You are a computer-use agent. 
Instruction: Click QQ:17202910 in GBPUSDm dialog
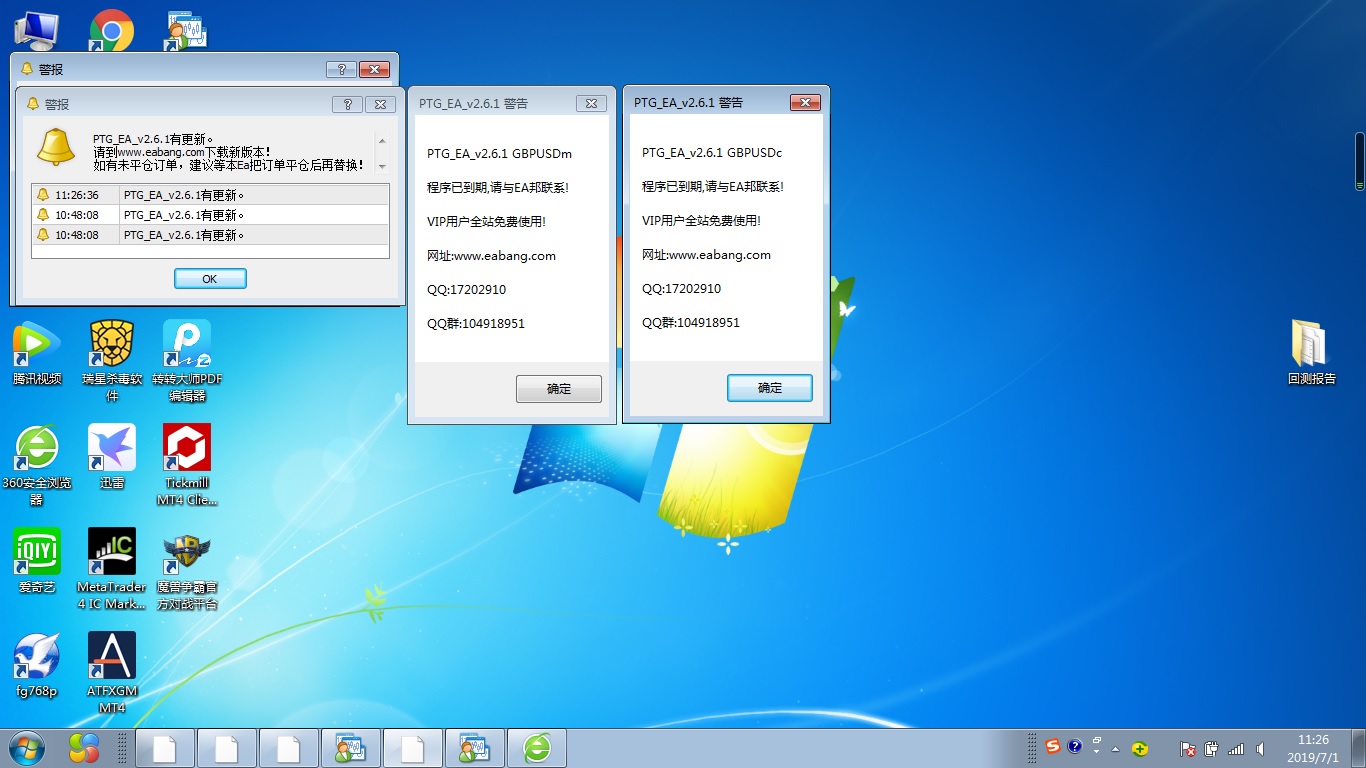[x=466, y=290]
